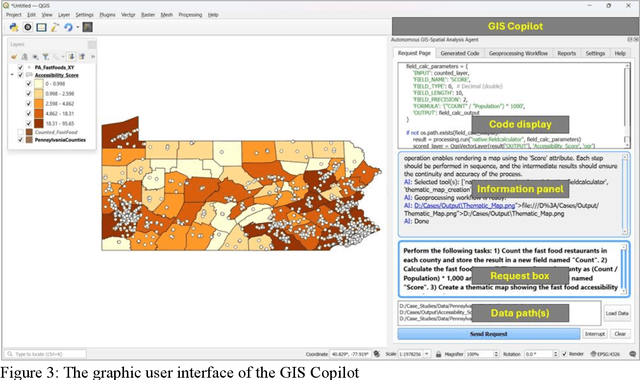Image resolution: width=640 pixels, height=380 pixels.
Task: Click the filter legend by expression icon
Action: pos(56,57)
